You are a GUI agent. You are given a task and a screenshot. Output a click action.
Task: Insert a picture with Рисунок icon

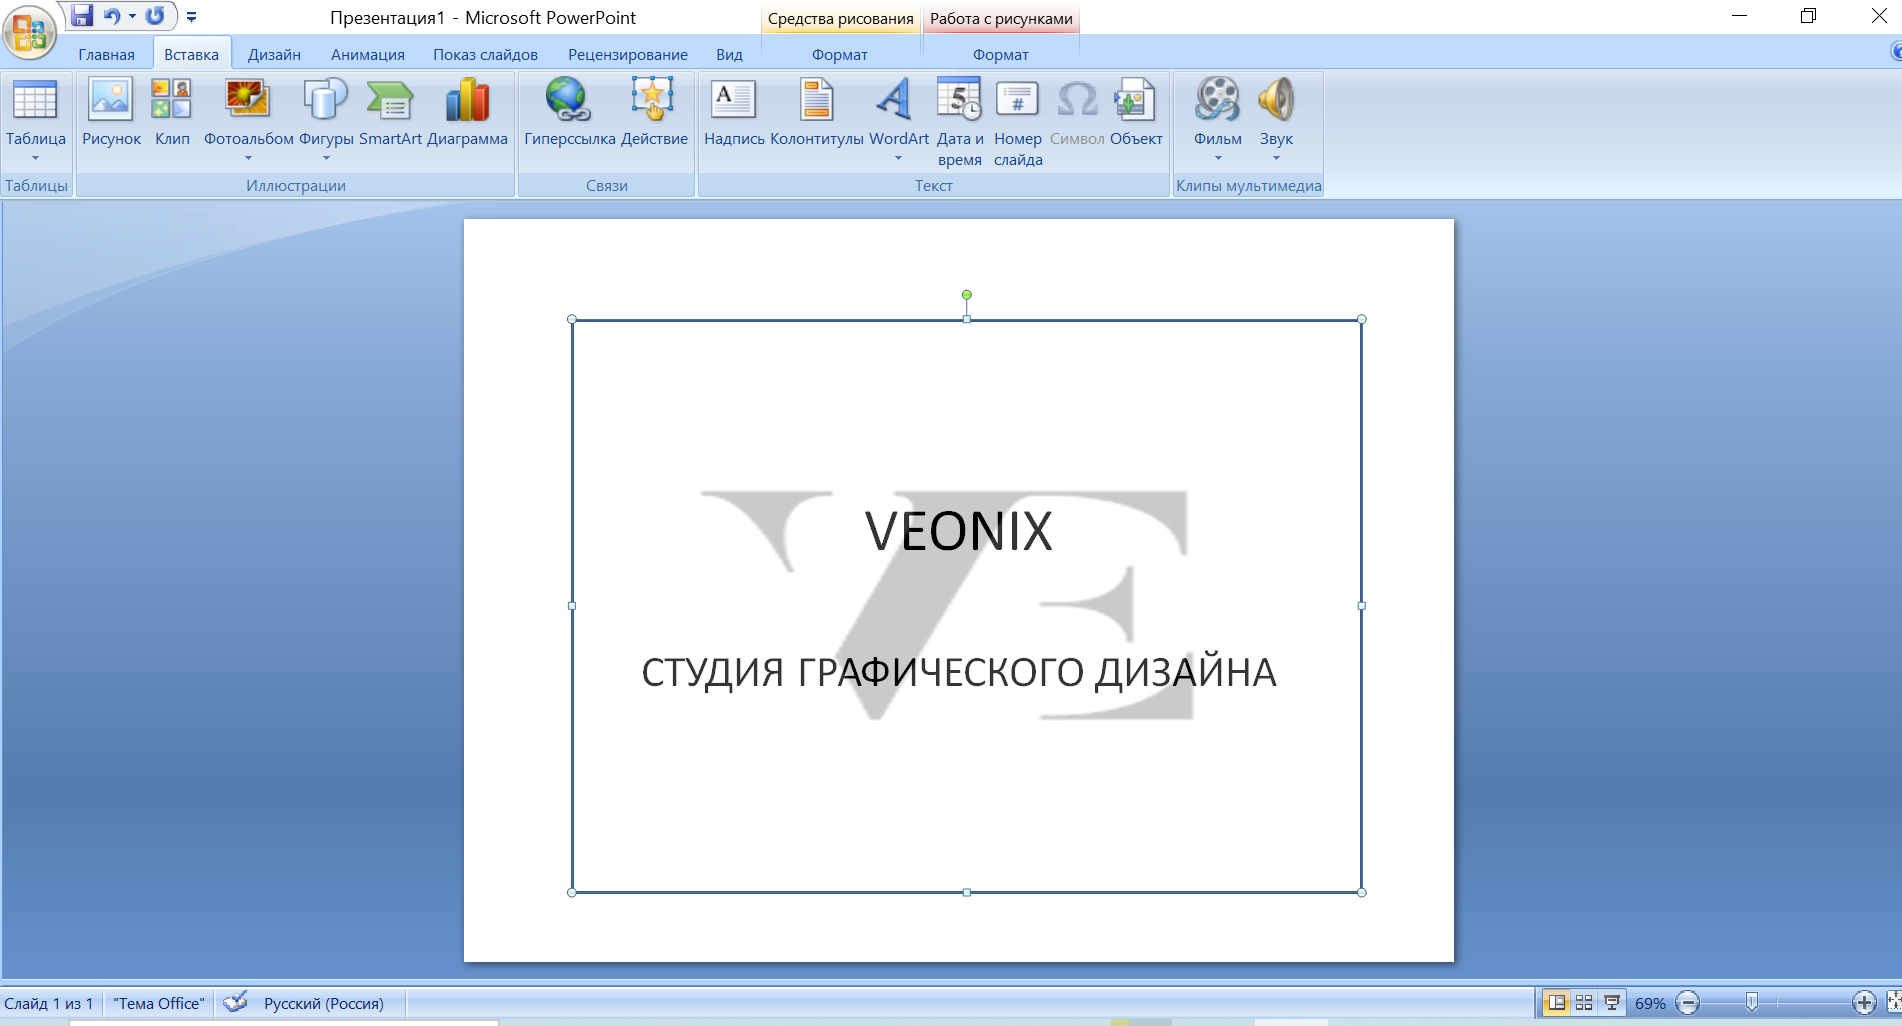pyautogui.click(x=111, y=112)
